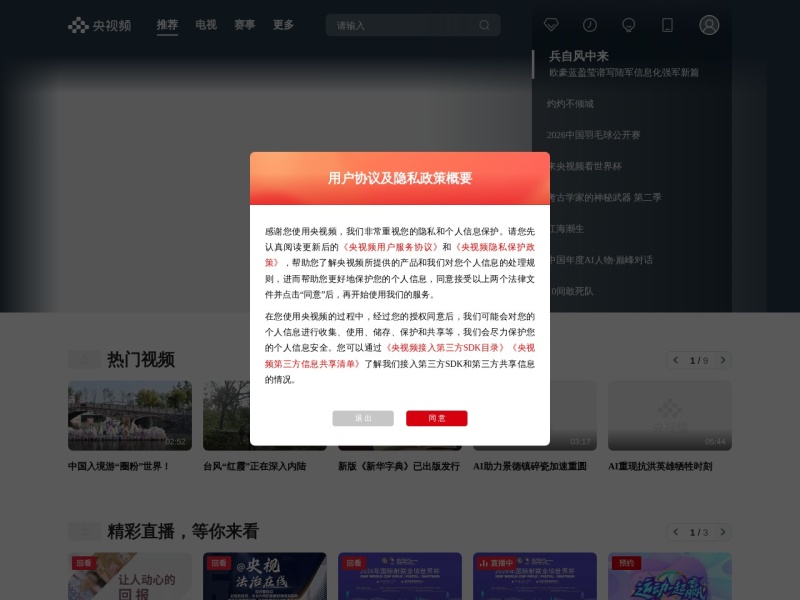Open 央视频隐私保护政策 link

click(x=495, y=247)
